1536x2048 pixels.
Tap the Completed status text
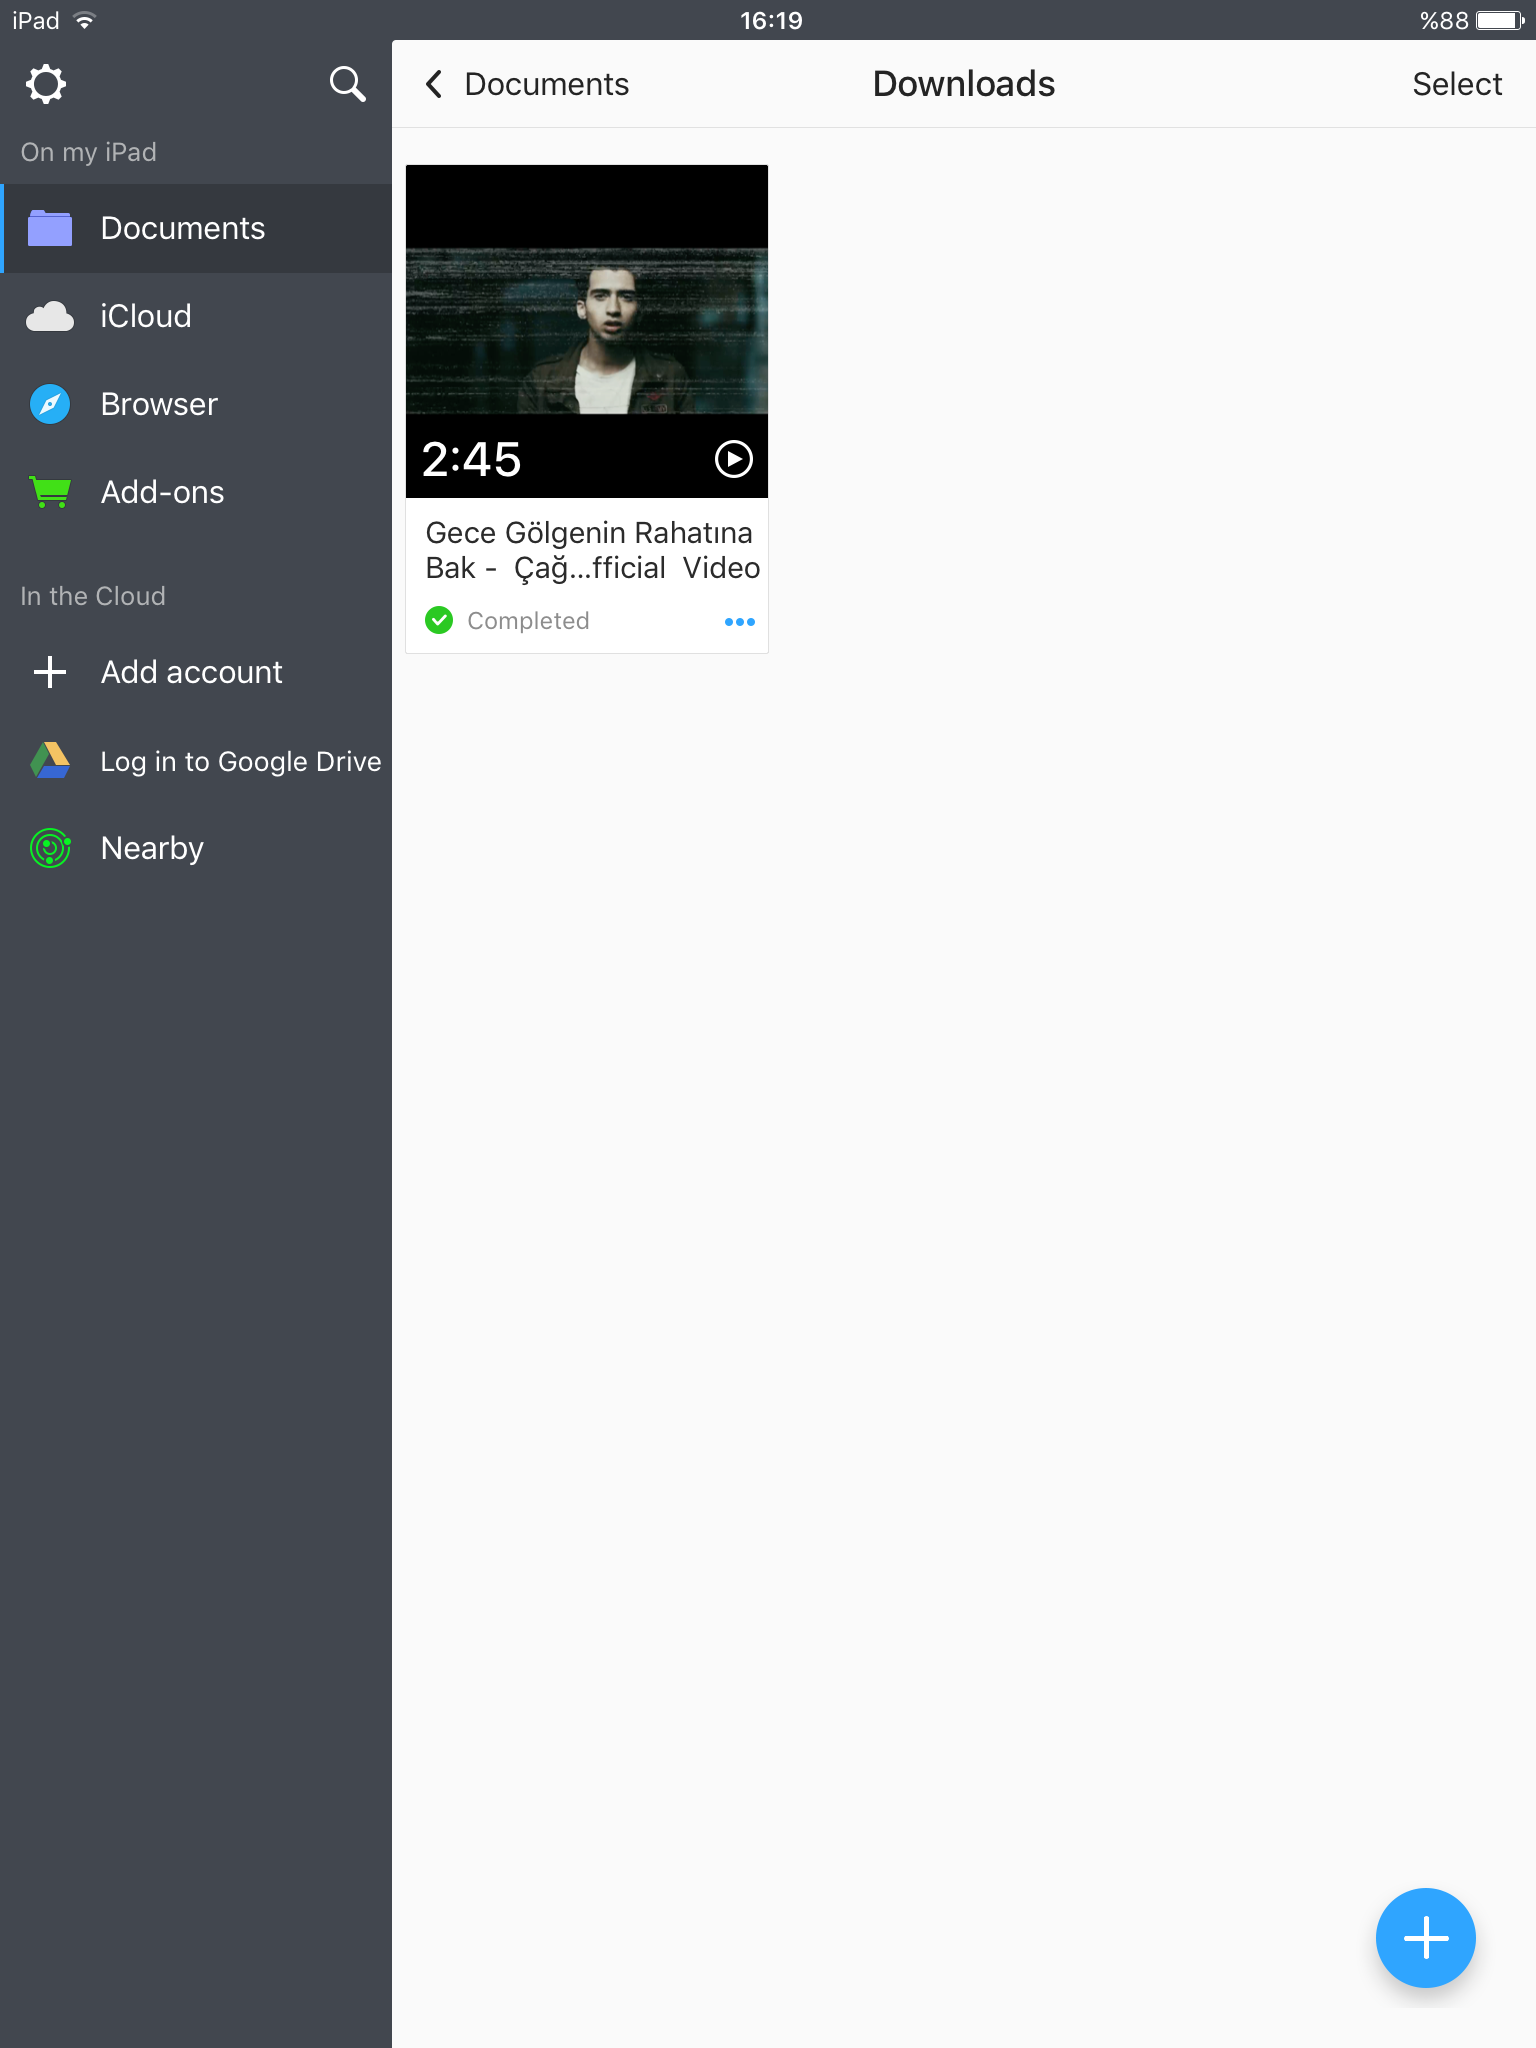528,621
